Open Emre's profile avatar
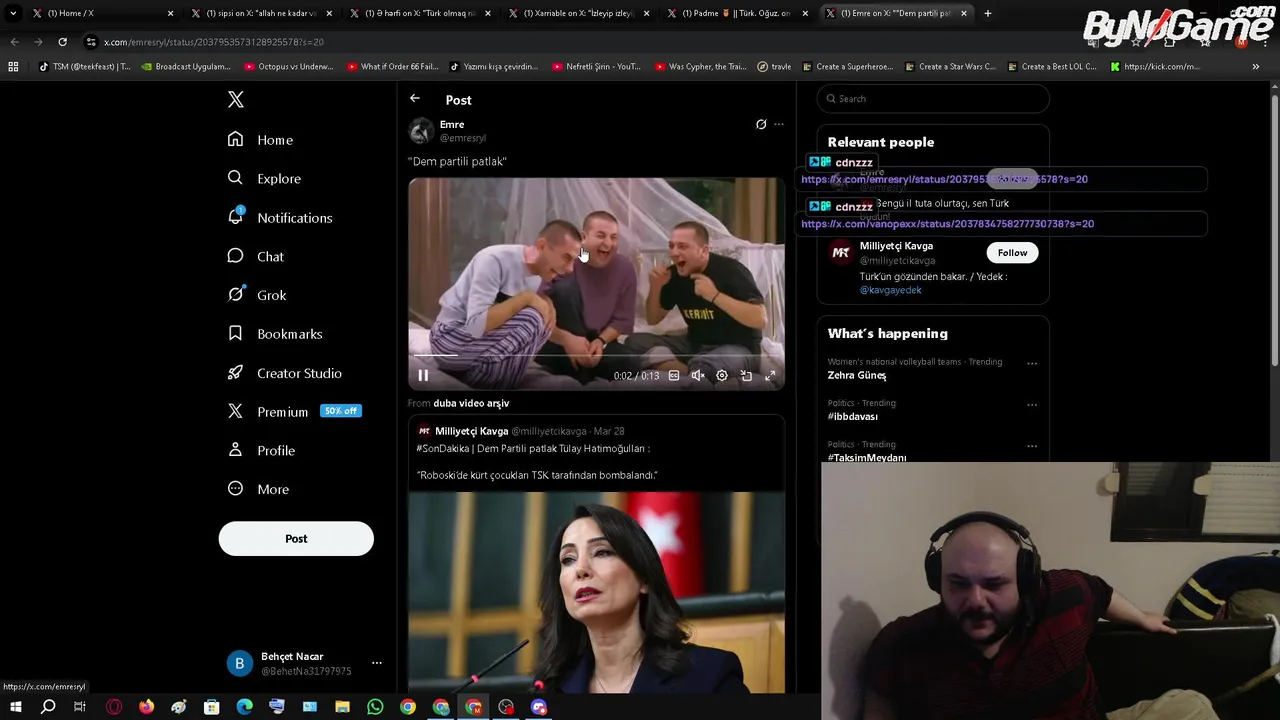The height and width of the screenshot is (720, 1280). pos(421,131)
